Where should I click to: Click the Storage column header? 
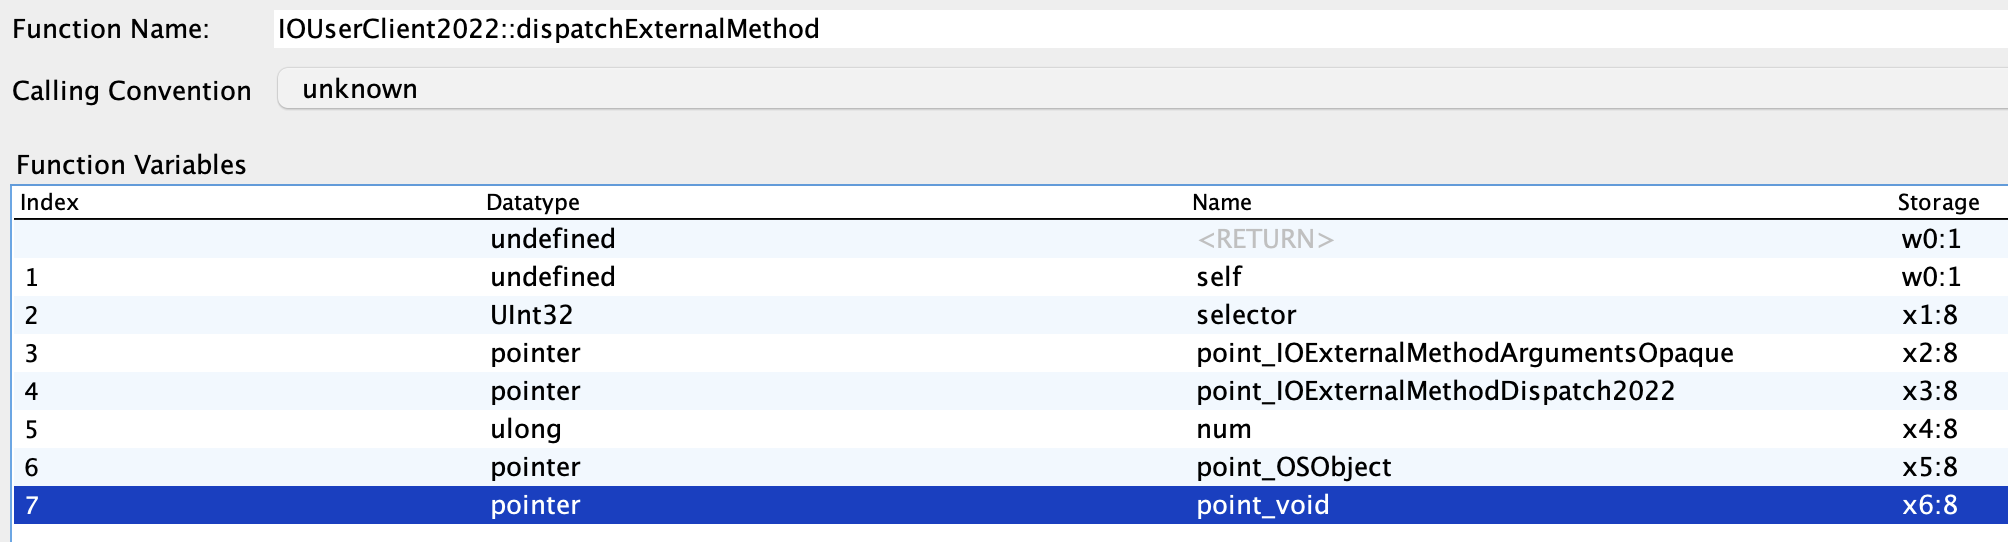(x=1938, y=202)
